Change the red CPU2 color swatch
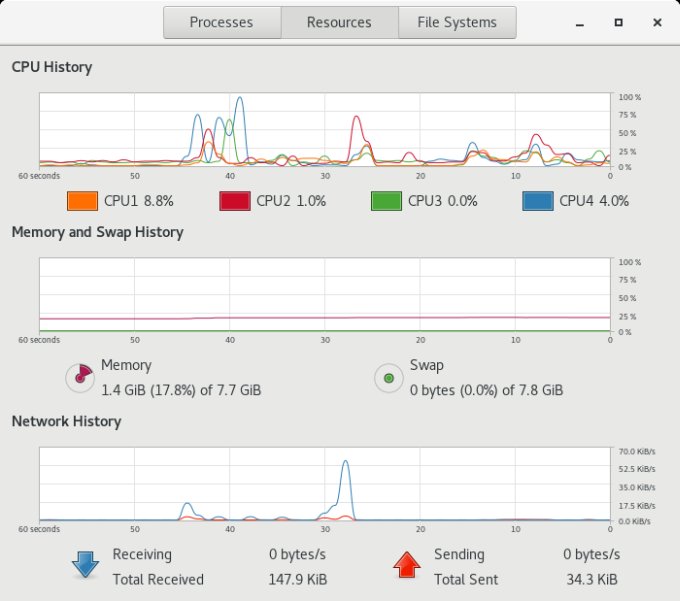The height and width of the screenshot is (601, 680). coord(233,201)
